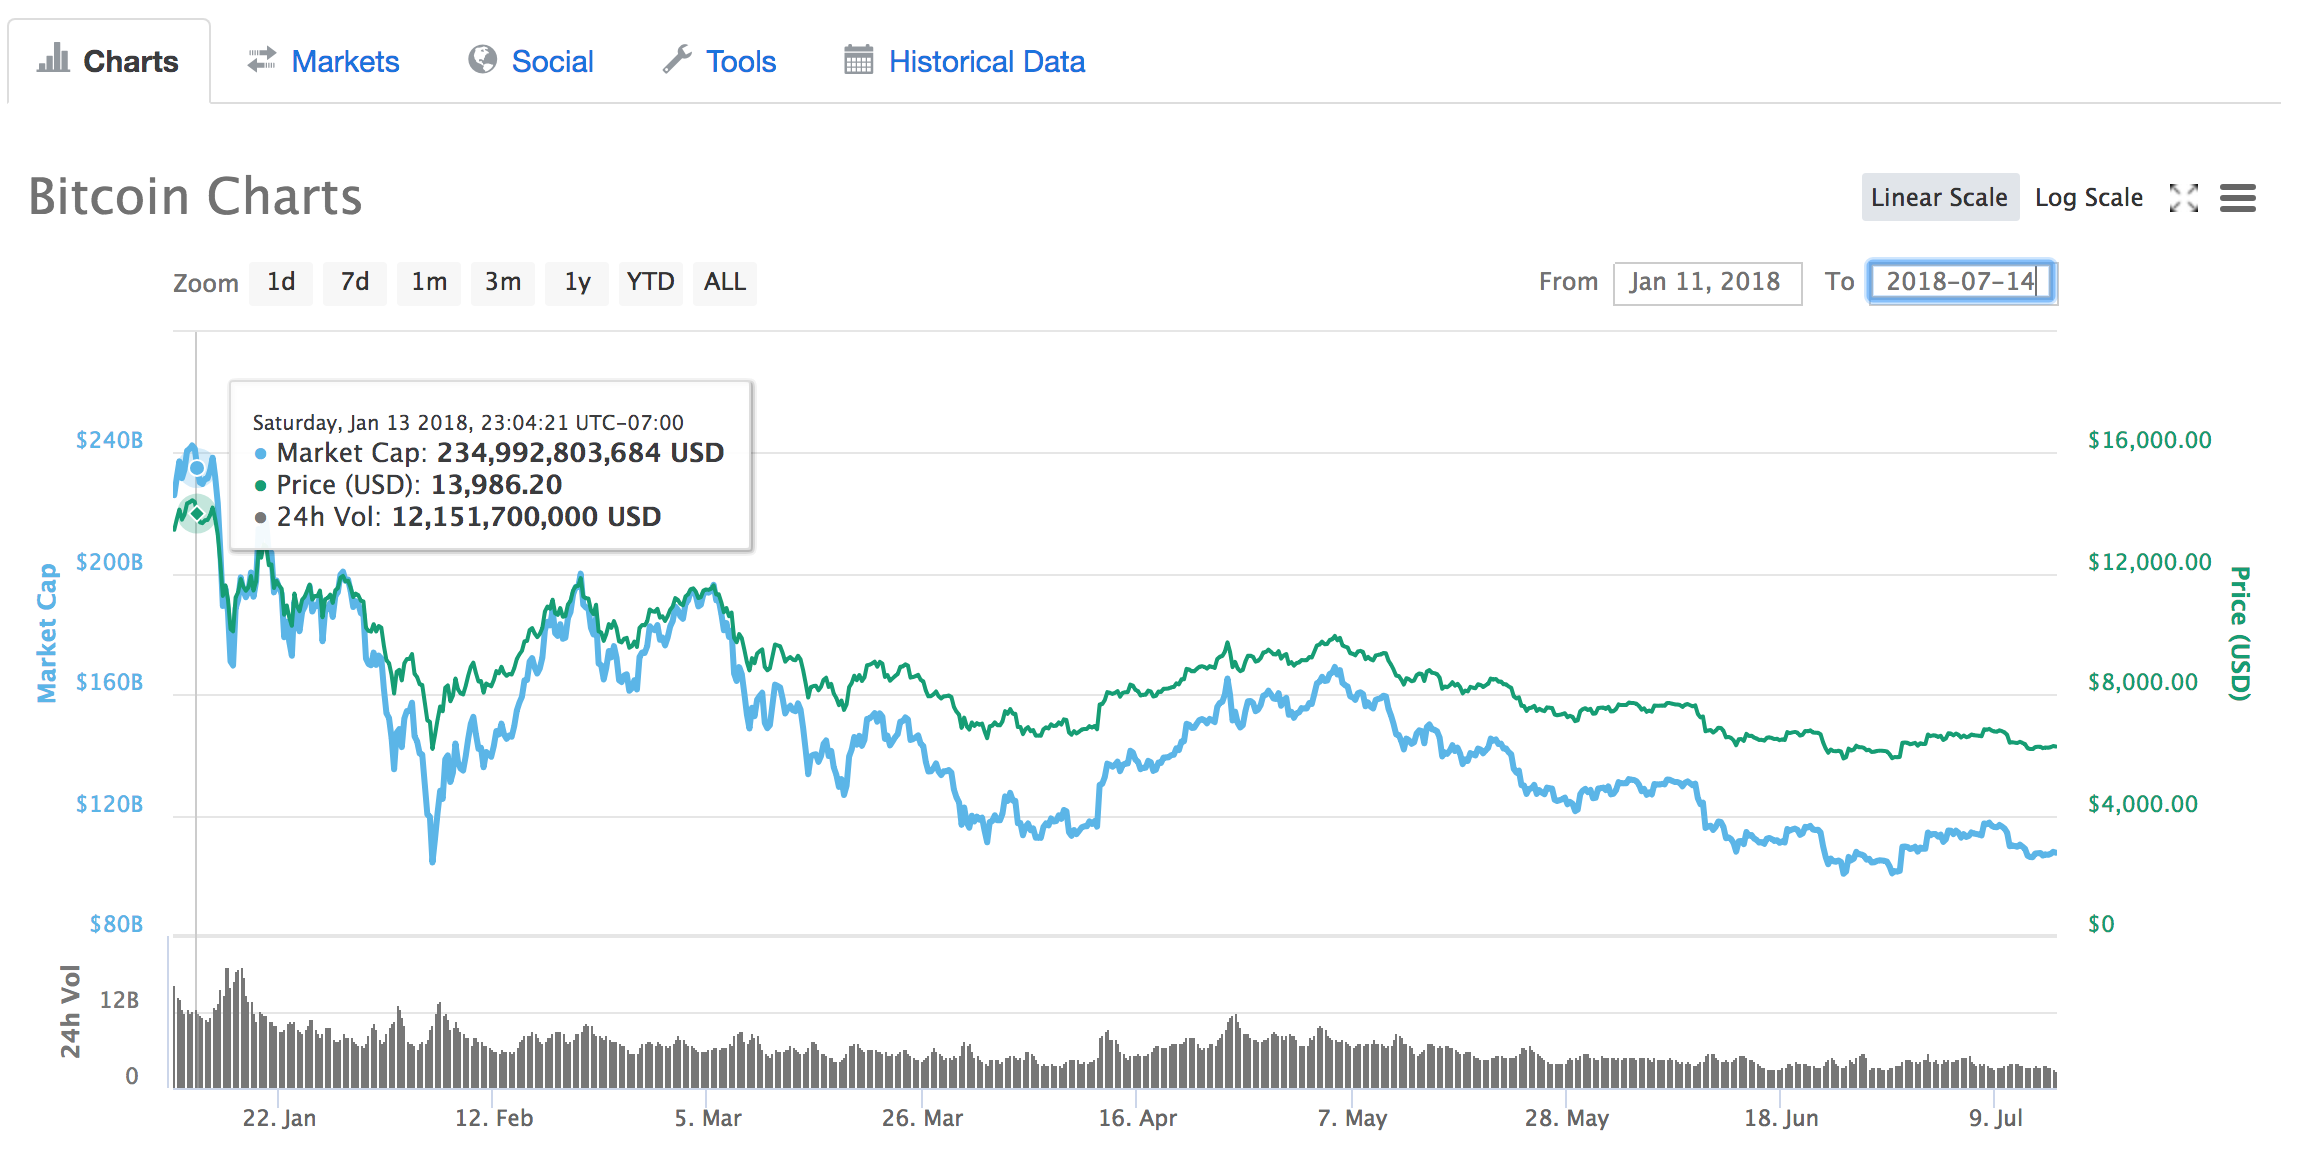Click the $4,000.00 price label
The height and width of the screenshot is (1160, 2299).
[2143, 804]
